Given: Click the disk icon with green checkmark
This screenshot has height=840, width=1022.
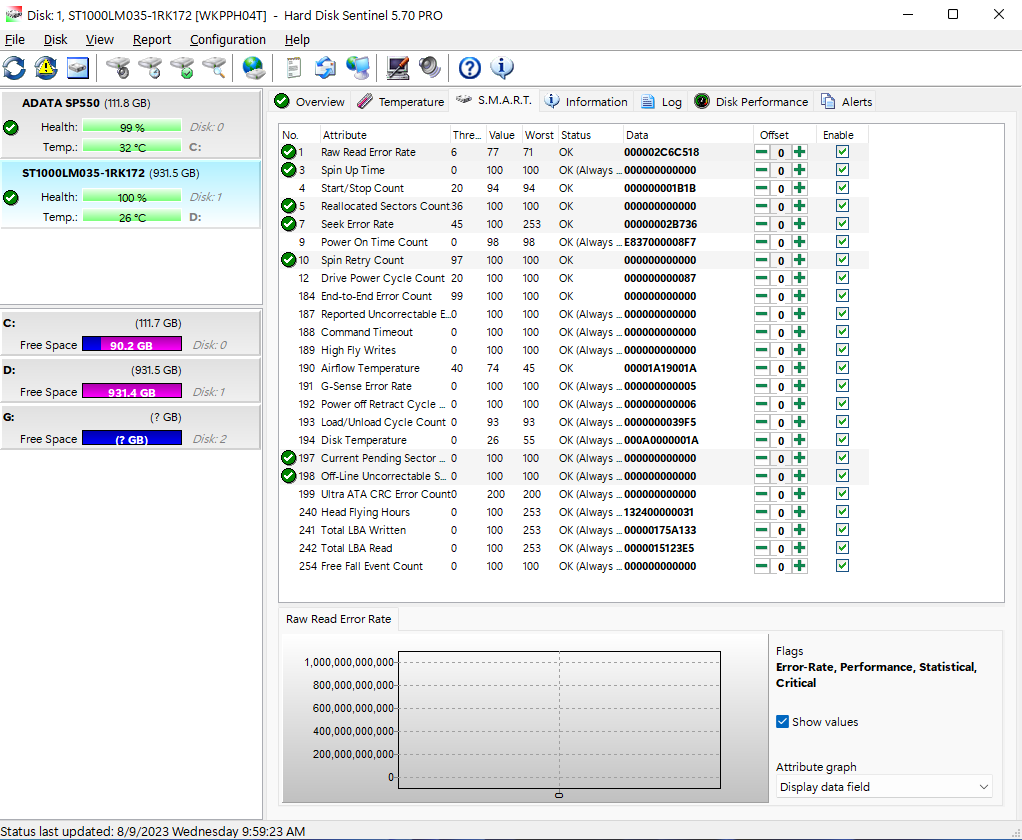Looking at the screenshot, I should [182, 68].
